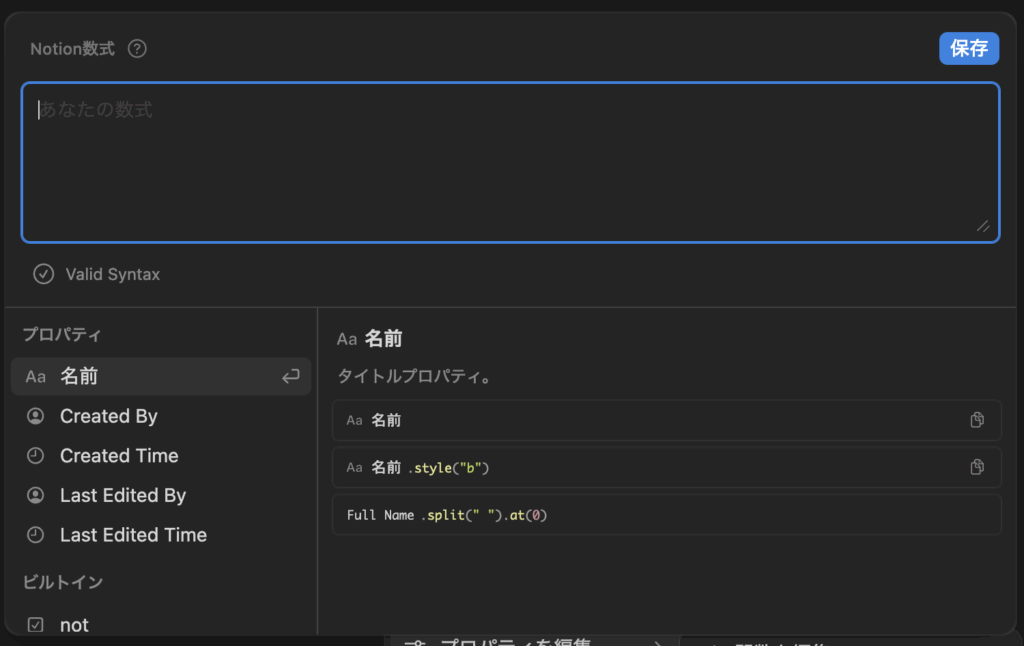
Task: Click the 名前 example row
Action: 666,420
